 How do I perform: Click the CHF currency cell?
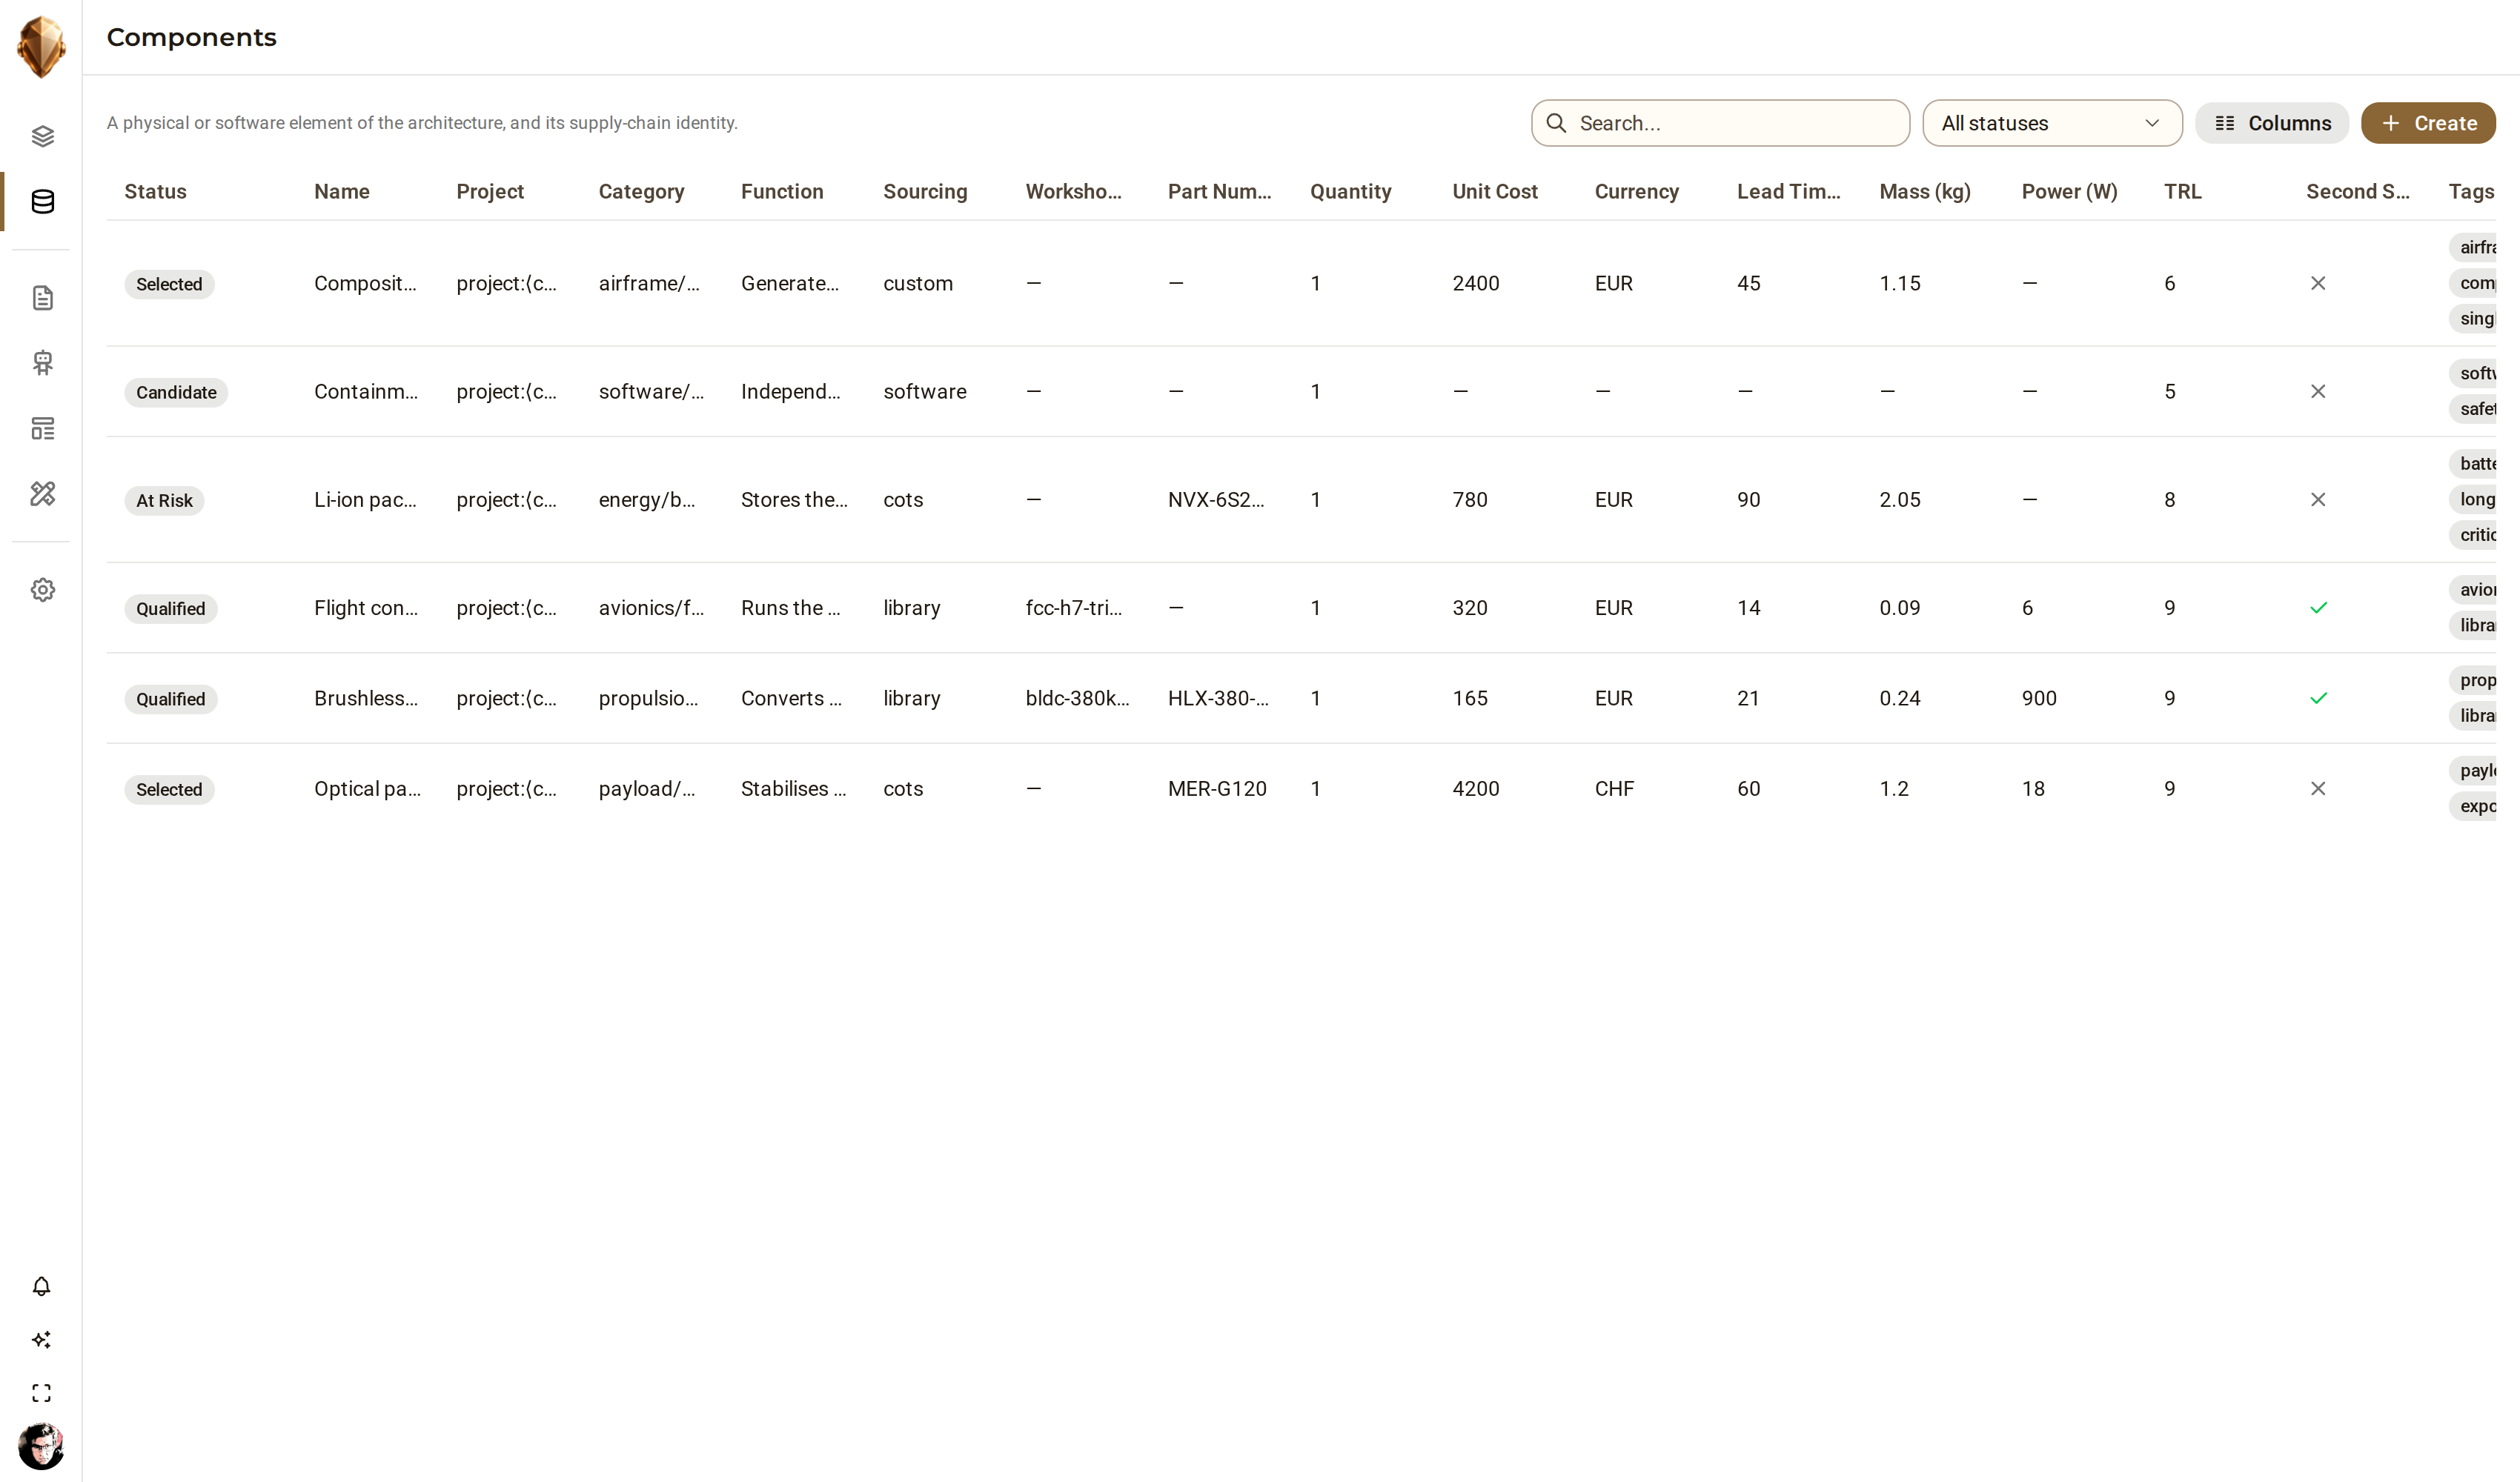(1614, 788)
